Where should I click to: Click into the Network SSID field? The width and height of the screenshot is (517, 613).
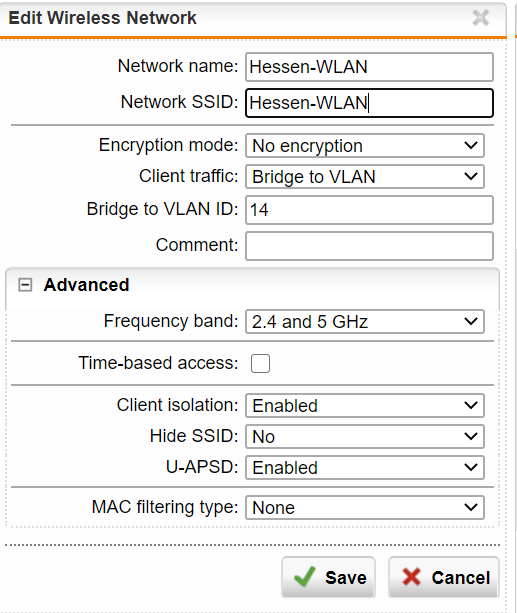[369, 103]
